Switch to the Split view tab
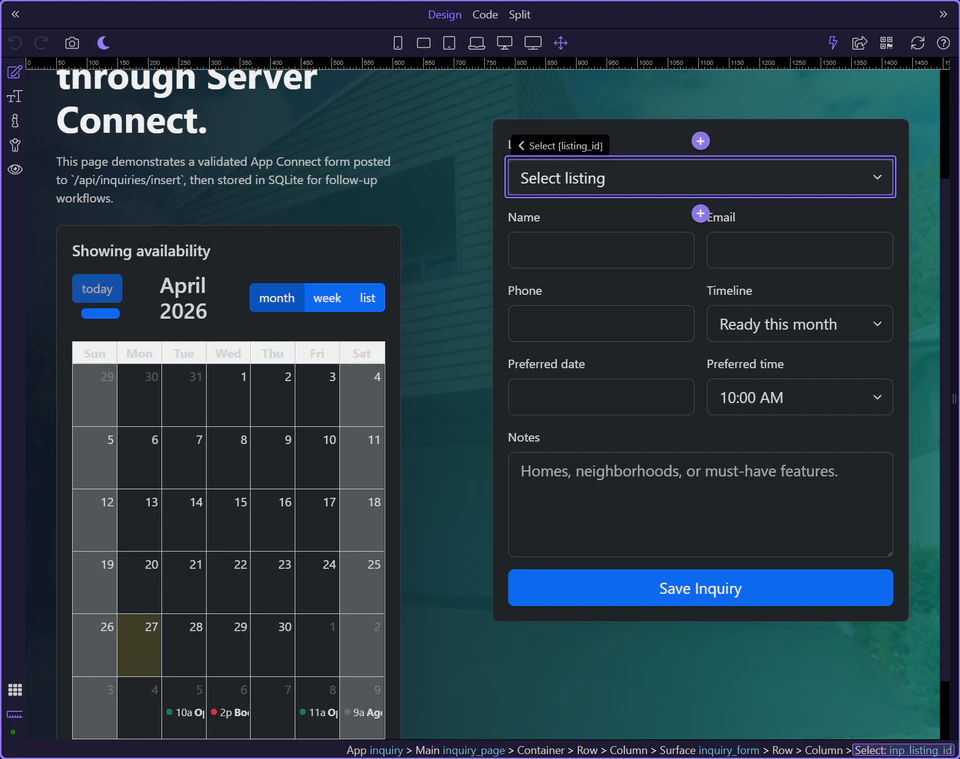Image resolution: width=960 pixels, height=759 pixels. 519,14
